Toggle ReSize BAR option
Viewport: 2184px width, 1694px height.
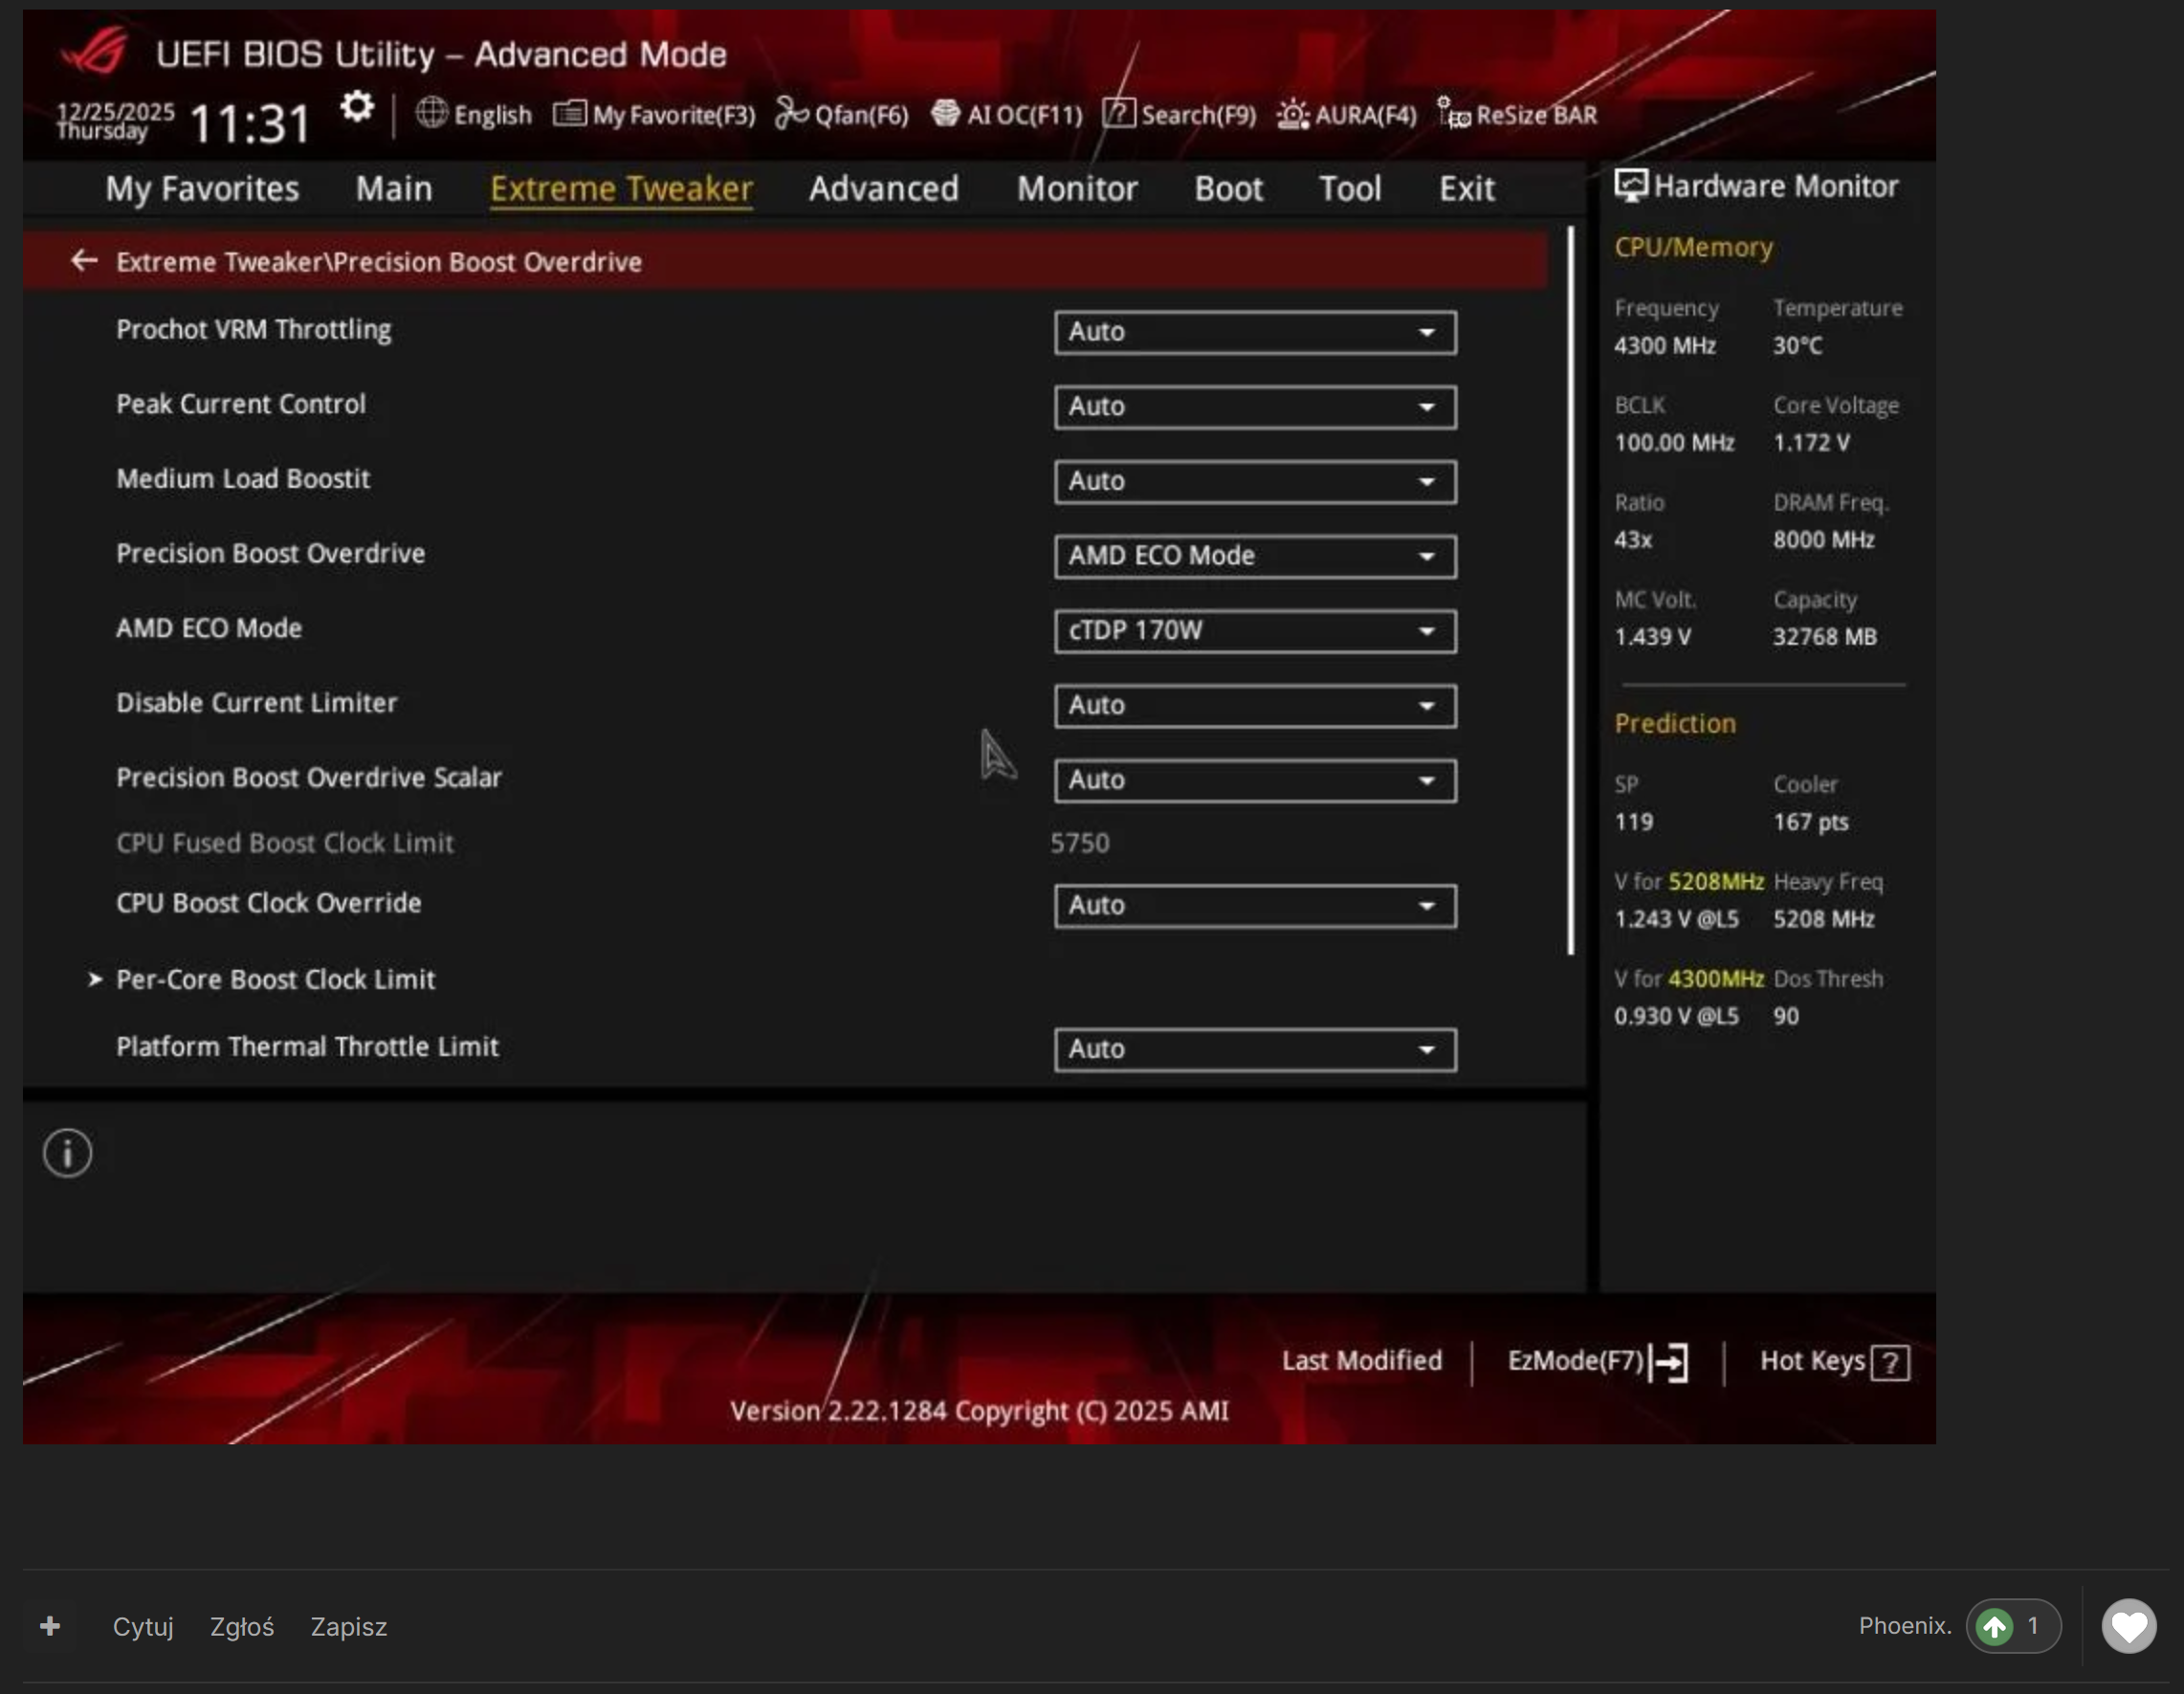tap(1518, 115)
